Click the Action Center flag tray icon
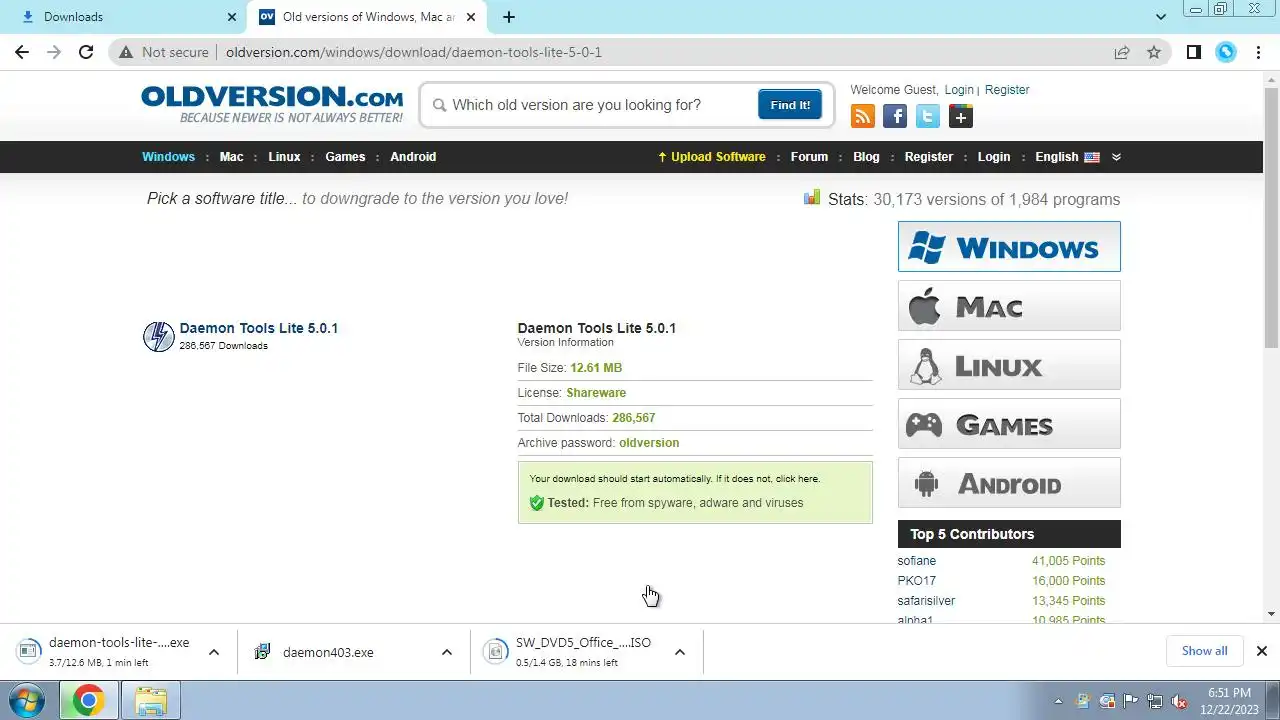1280x720 pixels. coord(1131,701)
